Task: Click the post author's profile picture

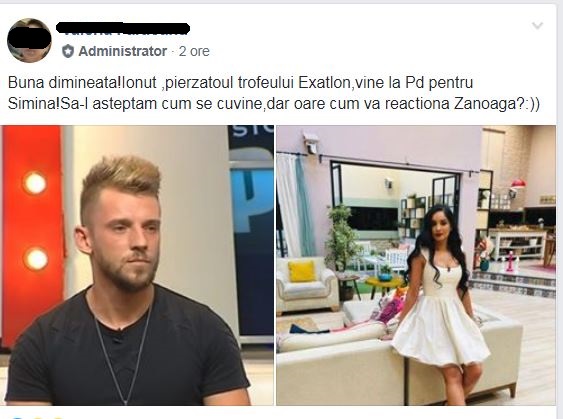Action: 29,40
